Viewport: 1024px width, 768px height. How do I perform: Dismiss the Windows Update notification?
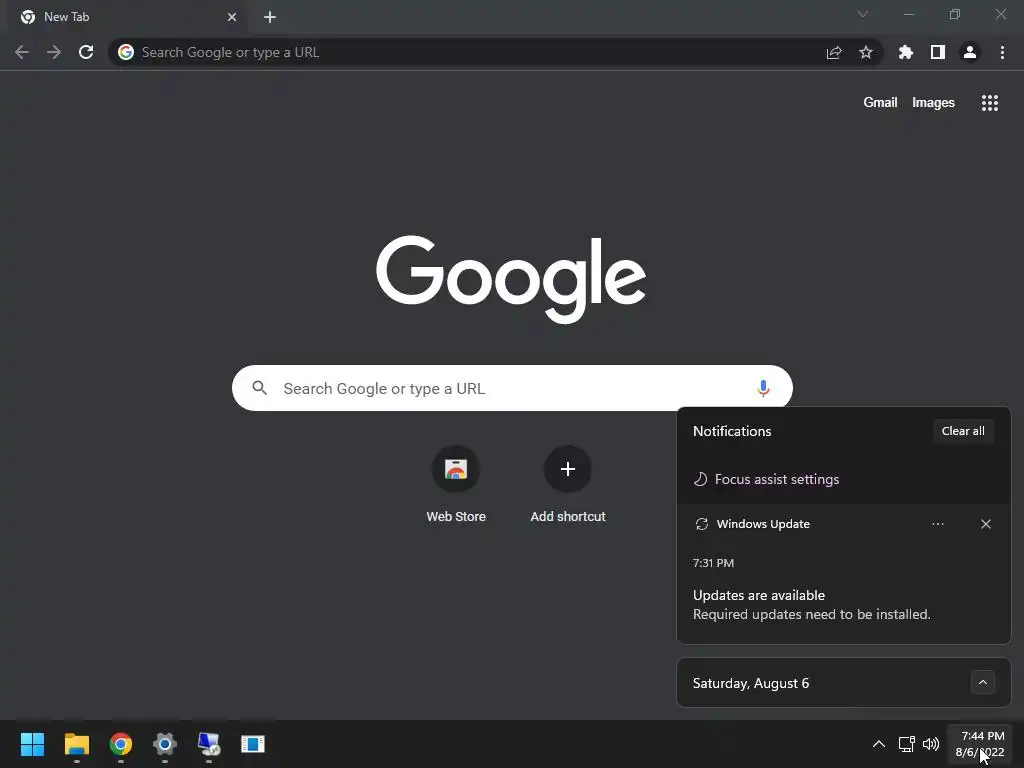(986, 524)
